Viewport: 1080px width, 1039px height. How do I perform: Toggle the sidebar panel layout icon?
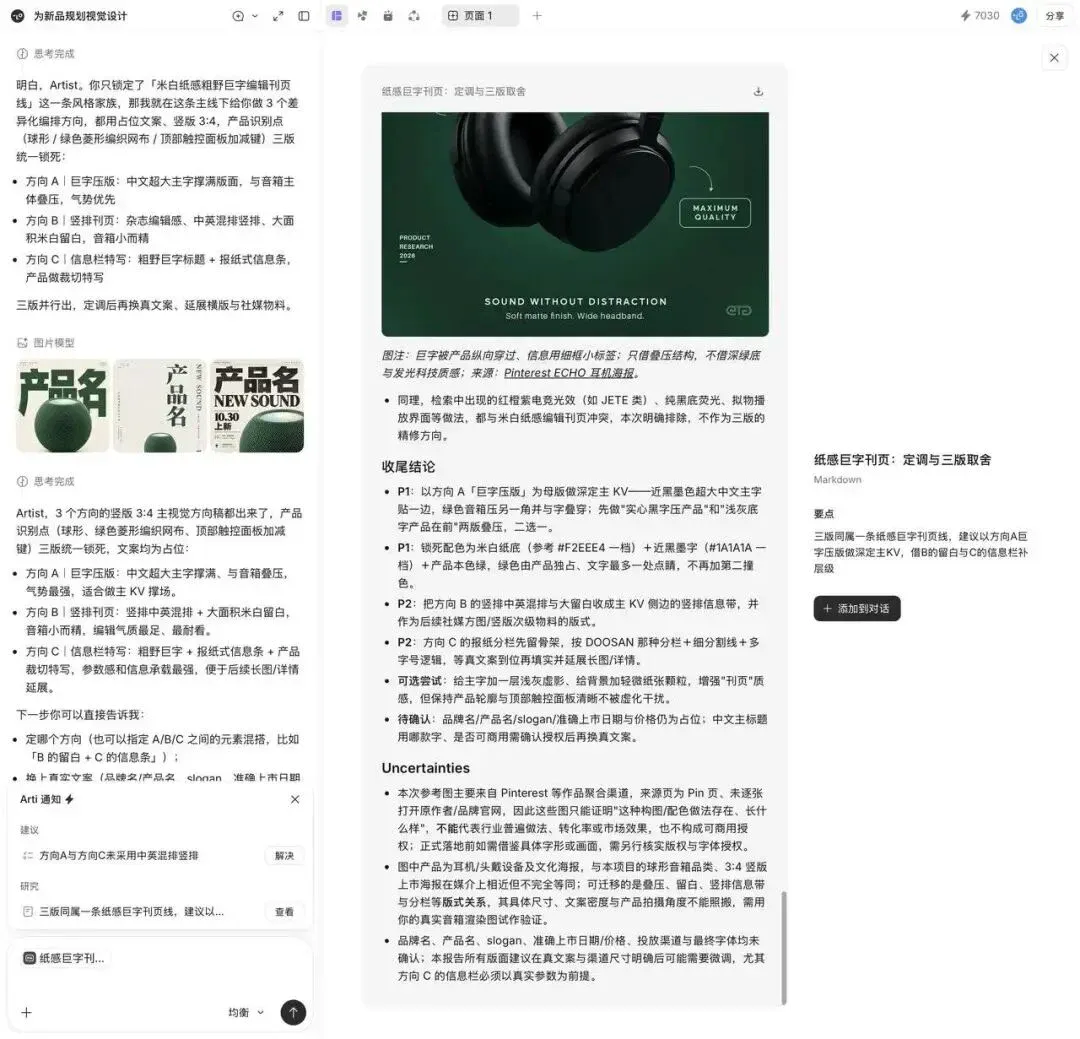[304, 16]
